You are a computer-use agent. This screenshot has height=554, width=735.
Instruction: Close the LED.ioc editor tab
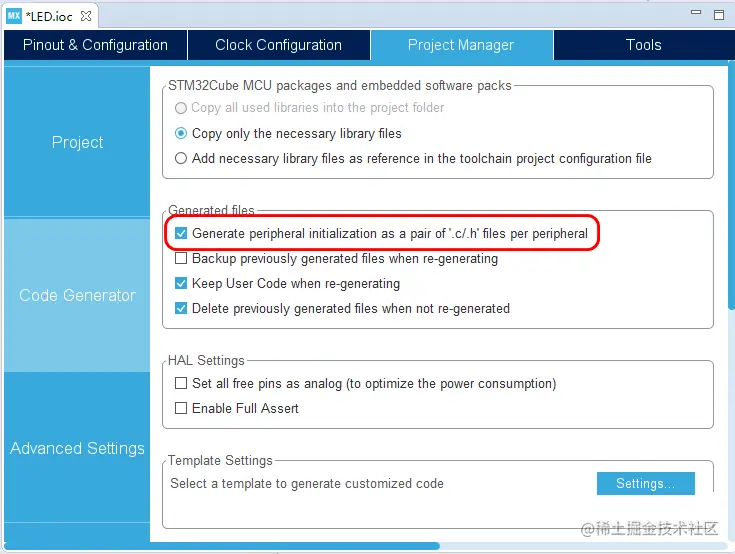pos(86,16)
